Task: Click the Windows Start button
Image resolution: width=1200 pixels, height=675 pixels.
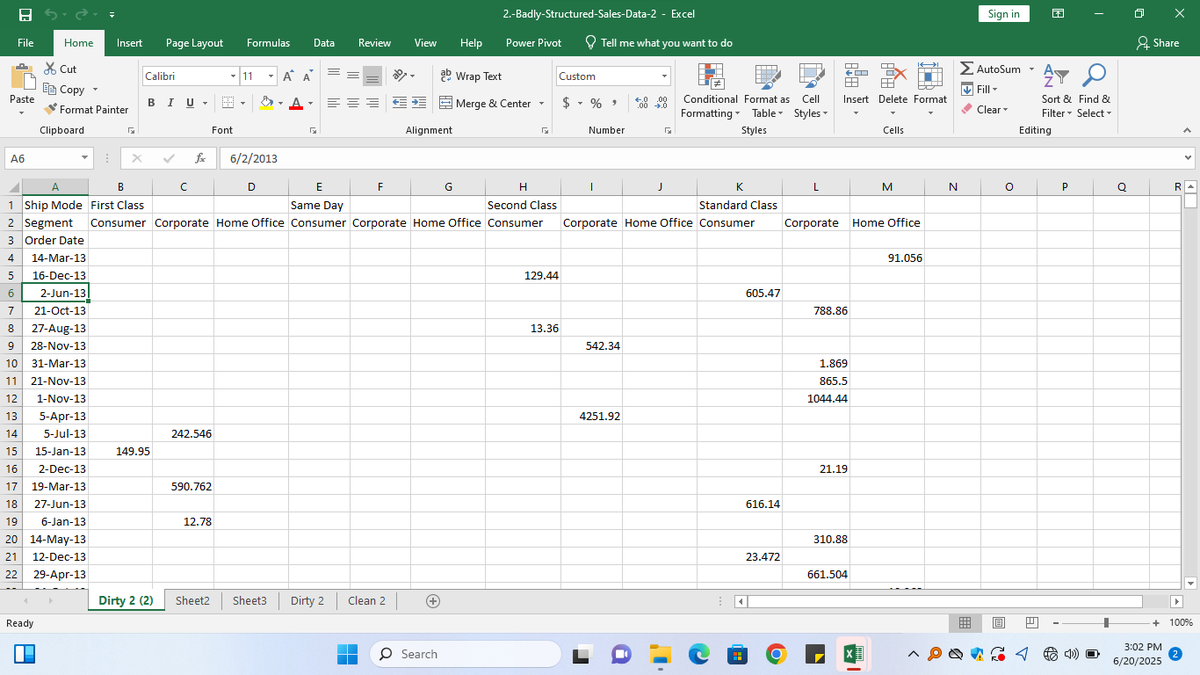Action: click(x=346, y=654)
